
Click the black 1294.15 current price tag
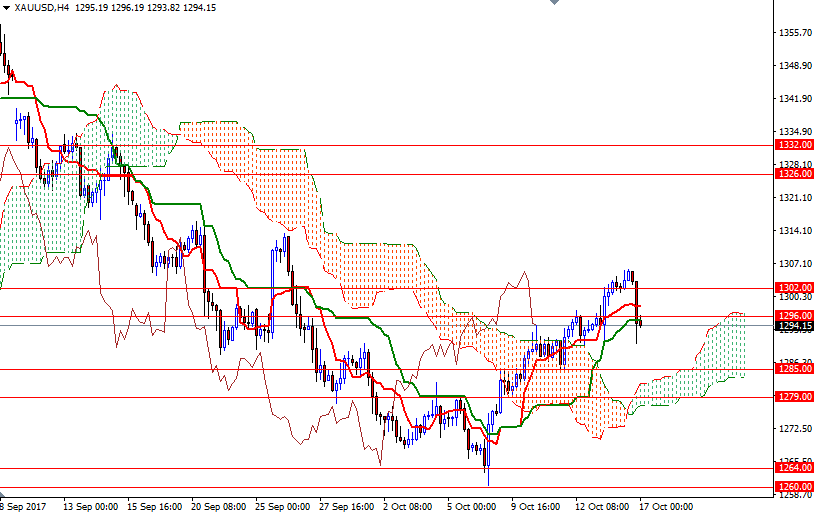(x=793, y=326)
